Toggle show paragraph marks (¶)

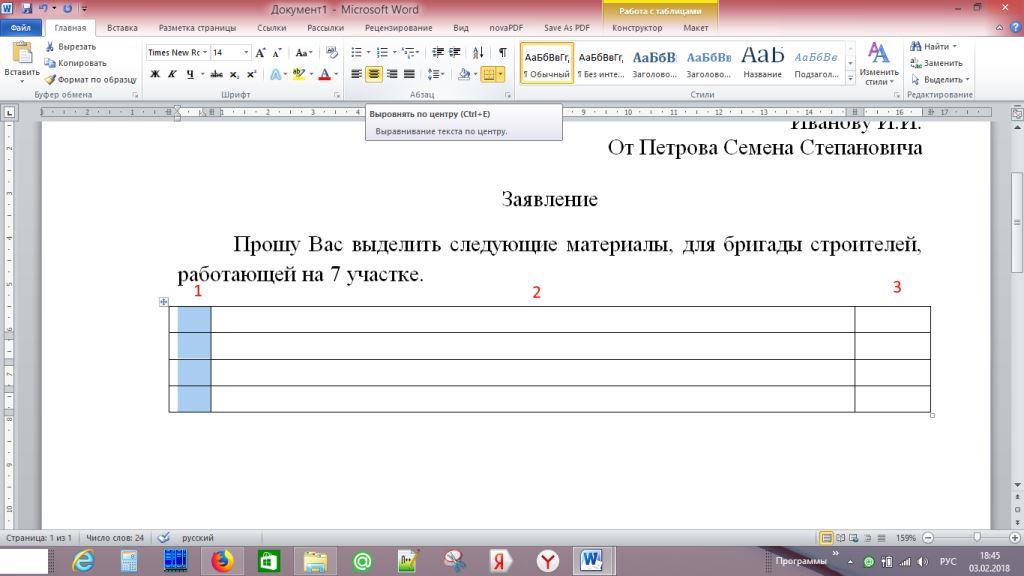point(502,53)
